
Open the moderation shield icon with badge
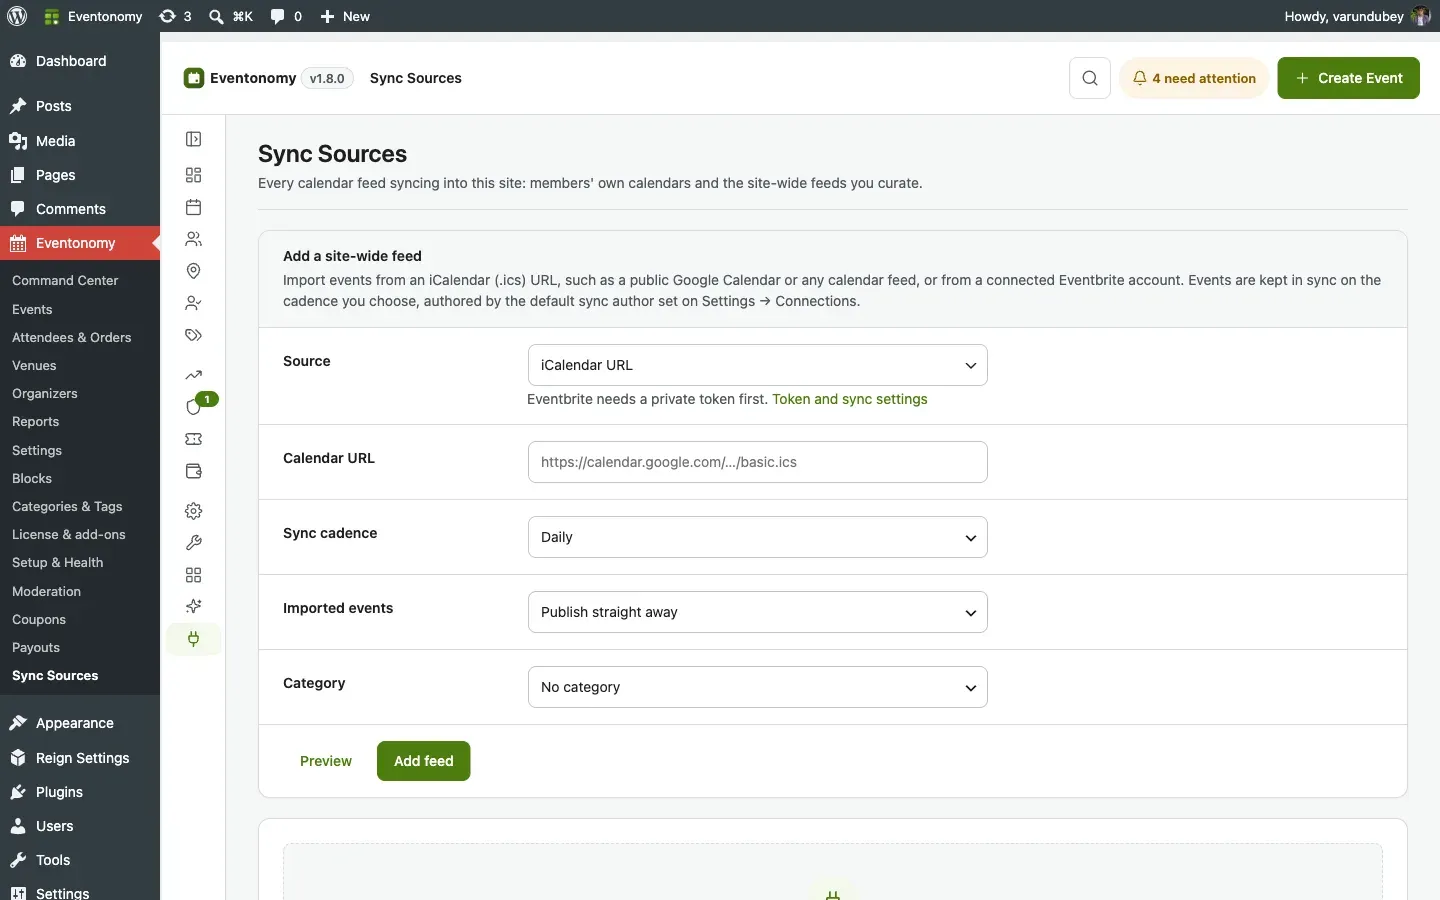[194, 407]
